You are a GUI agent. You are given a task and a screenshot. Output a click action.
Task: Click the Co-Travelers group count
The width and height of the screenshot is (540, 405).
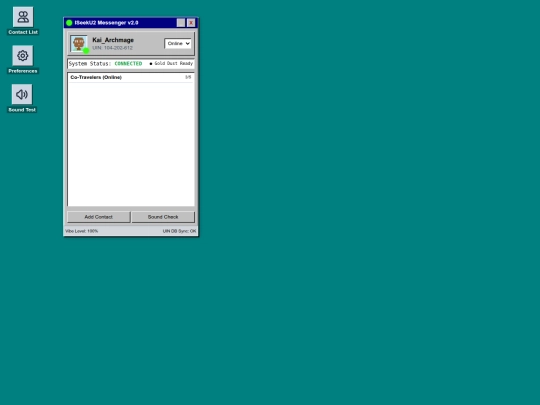(x=188, y=77)
